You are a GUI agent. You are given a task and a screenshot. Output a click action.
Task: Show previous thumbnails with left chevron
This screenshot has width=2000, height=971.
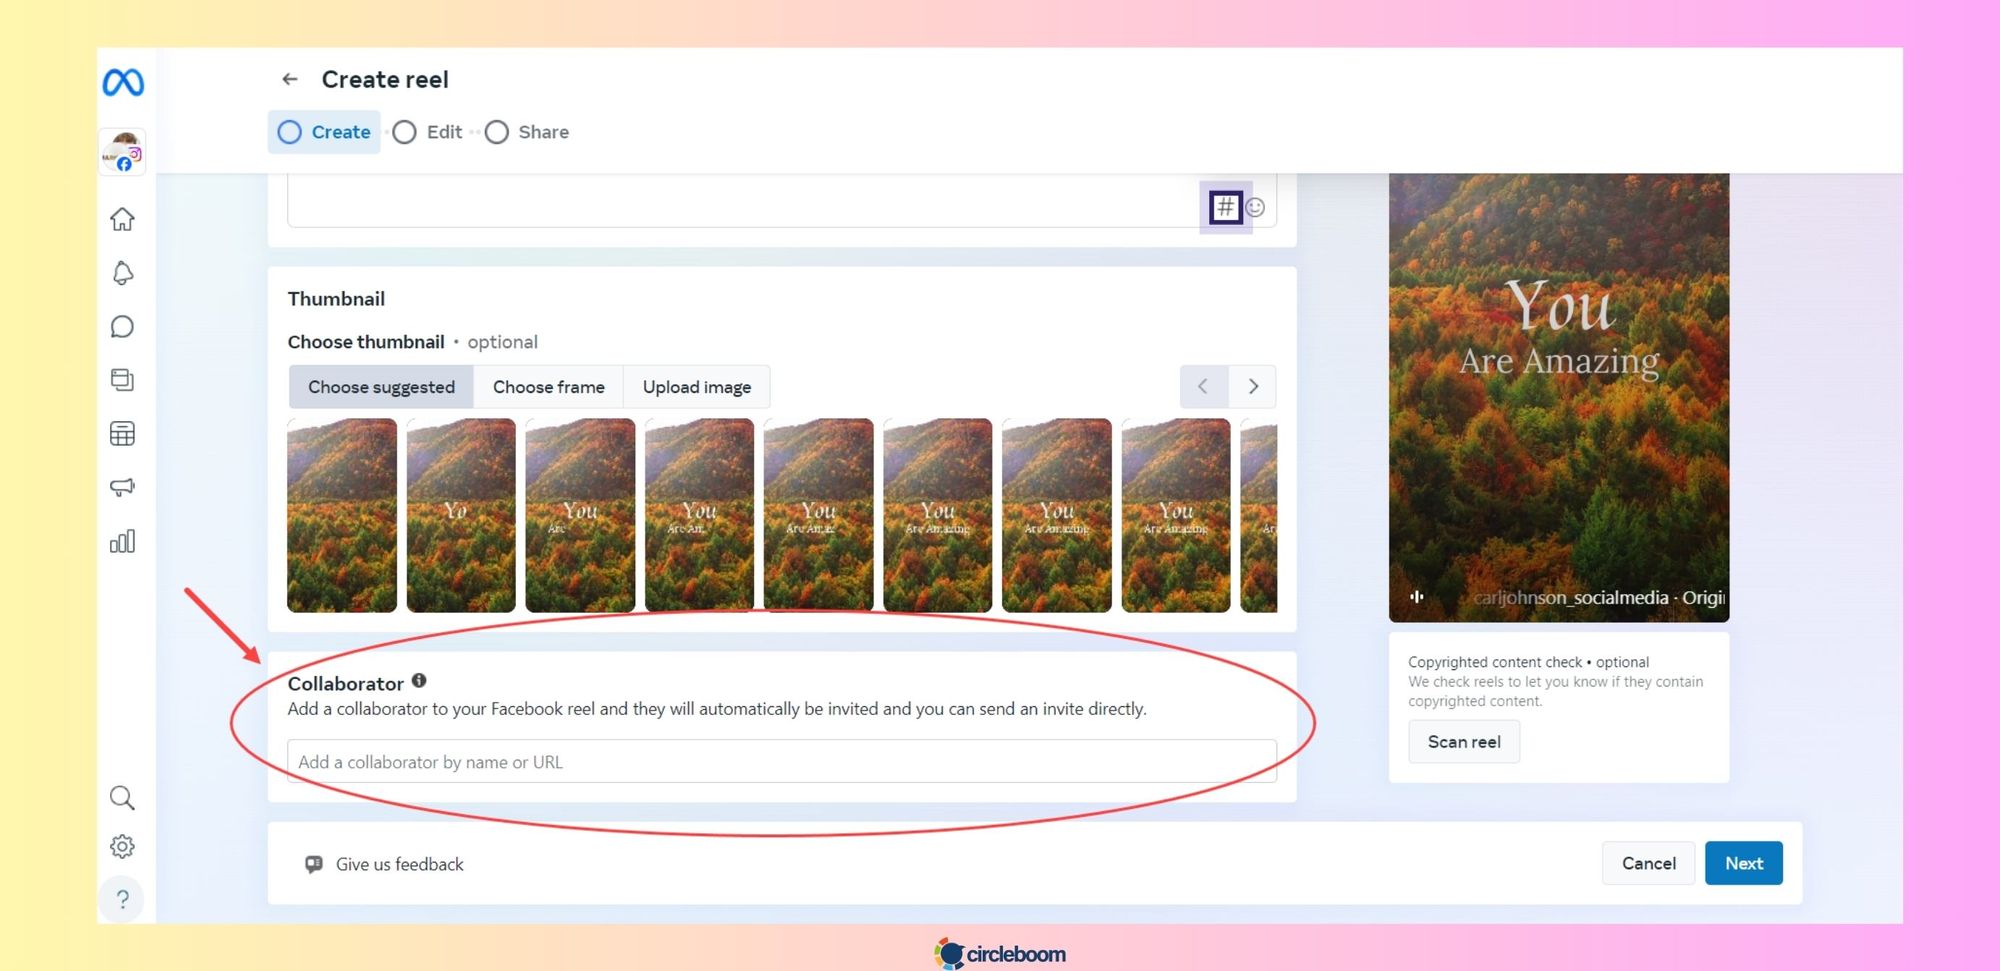pyautogui.click(x=1203, y=386)
